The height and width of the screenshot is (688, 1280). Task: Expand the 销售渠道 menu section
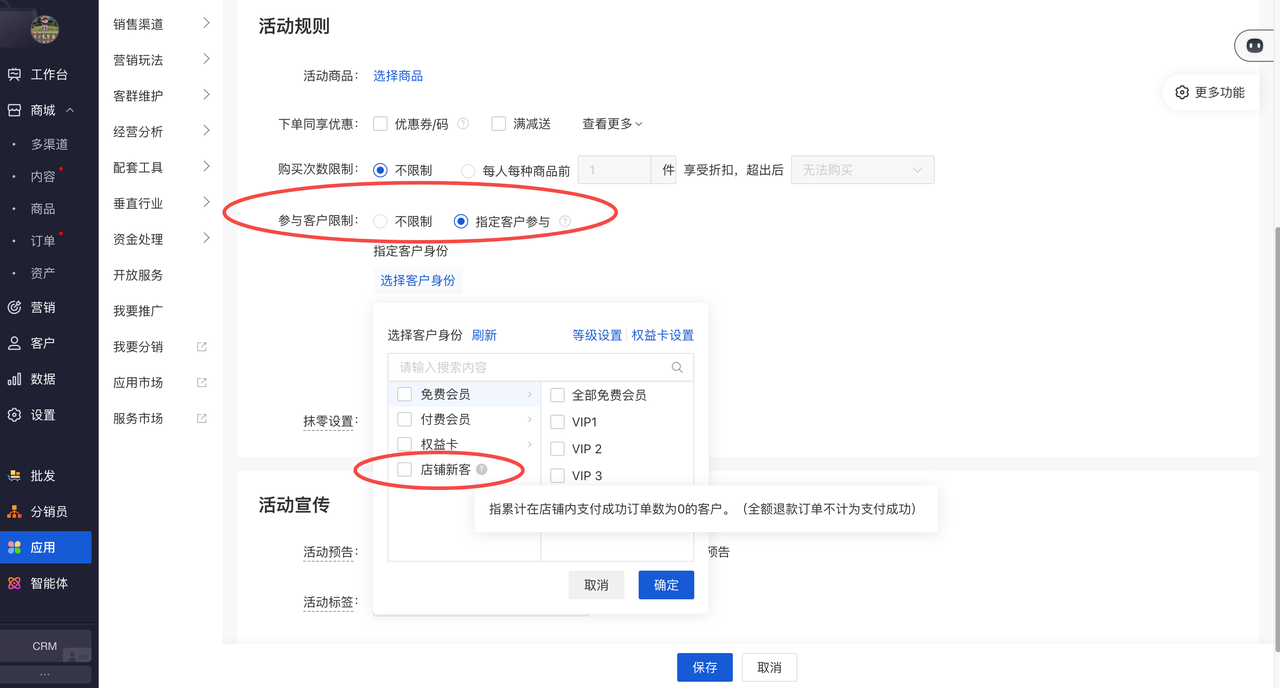[x=160, y=24]
